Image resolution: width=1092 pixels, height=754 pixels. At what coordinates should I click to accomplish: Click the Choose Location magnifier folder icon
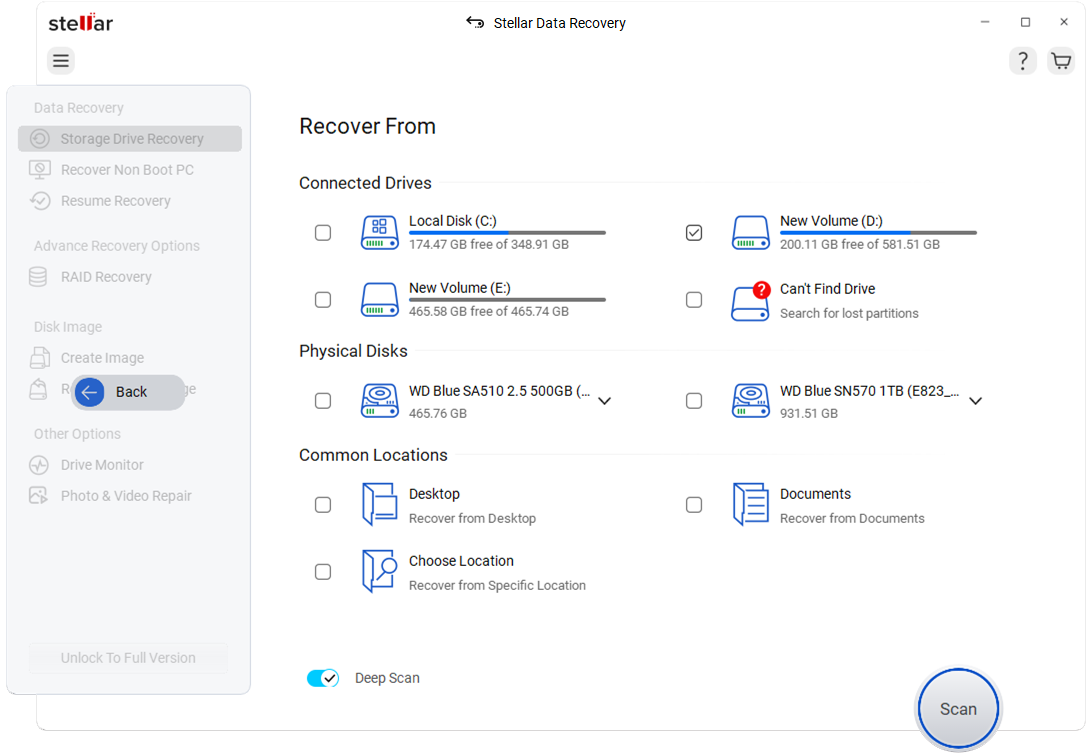380,571
